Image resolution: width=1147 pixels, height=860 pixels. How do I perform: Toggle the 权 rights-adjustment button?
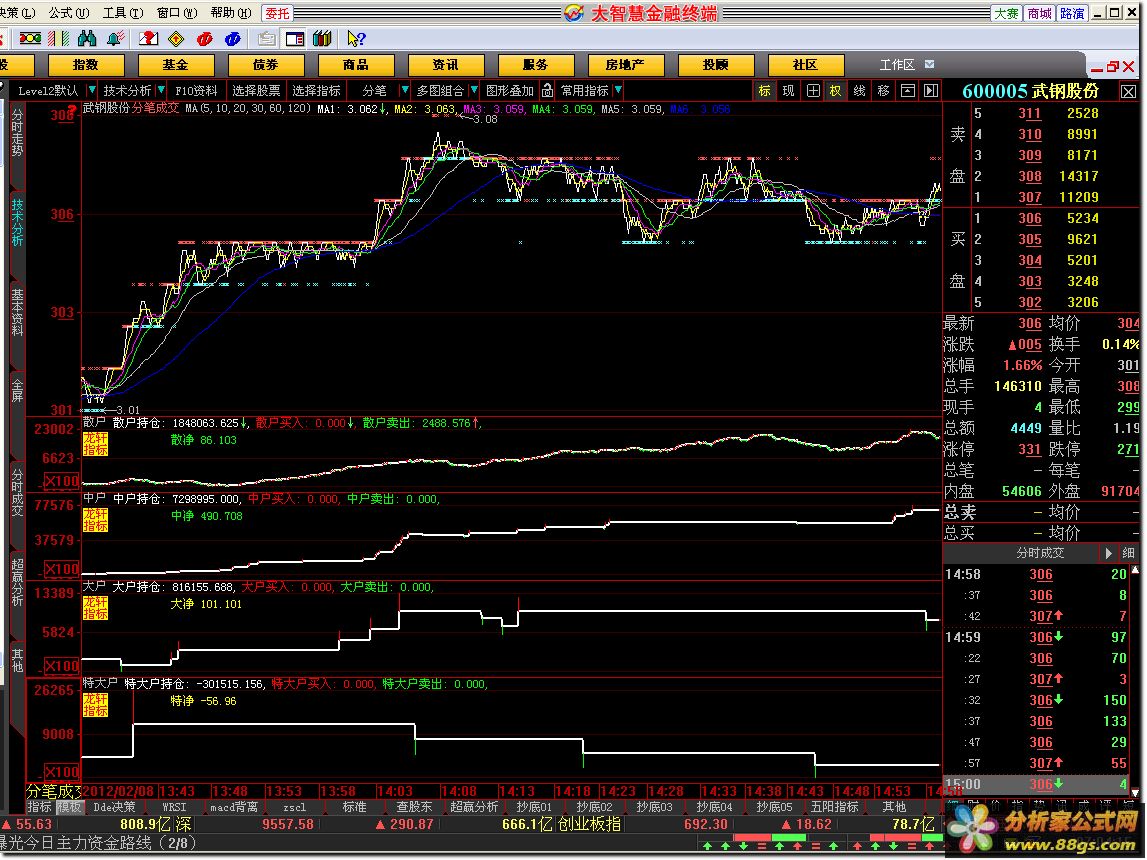click(835, 91)
